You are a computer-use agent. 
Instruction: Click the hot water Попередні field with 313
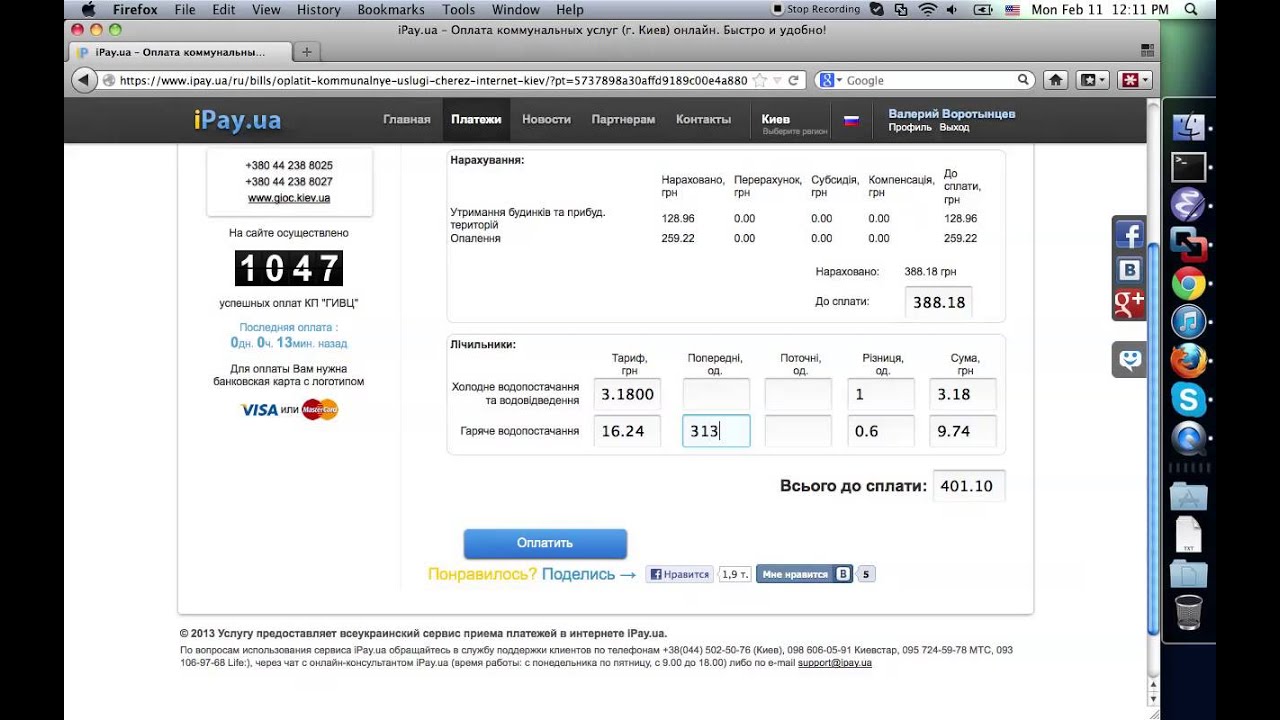point(716,431)
